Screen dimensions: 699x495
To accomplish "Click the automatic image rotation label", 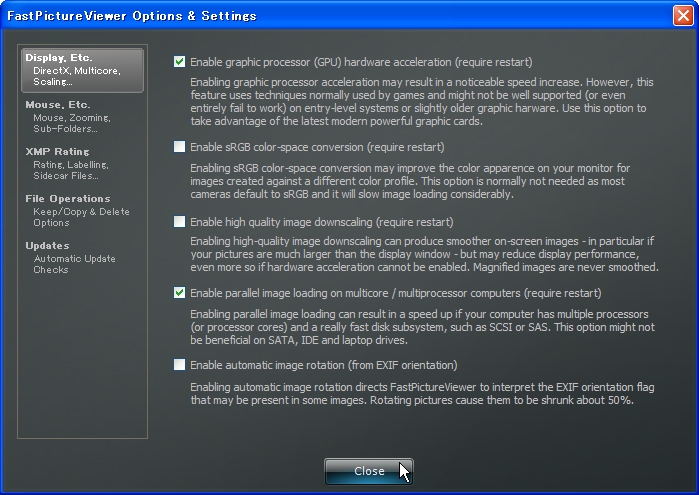I will click(x=324, y=365).
